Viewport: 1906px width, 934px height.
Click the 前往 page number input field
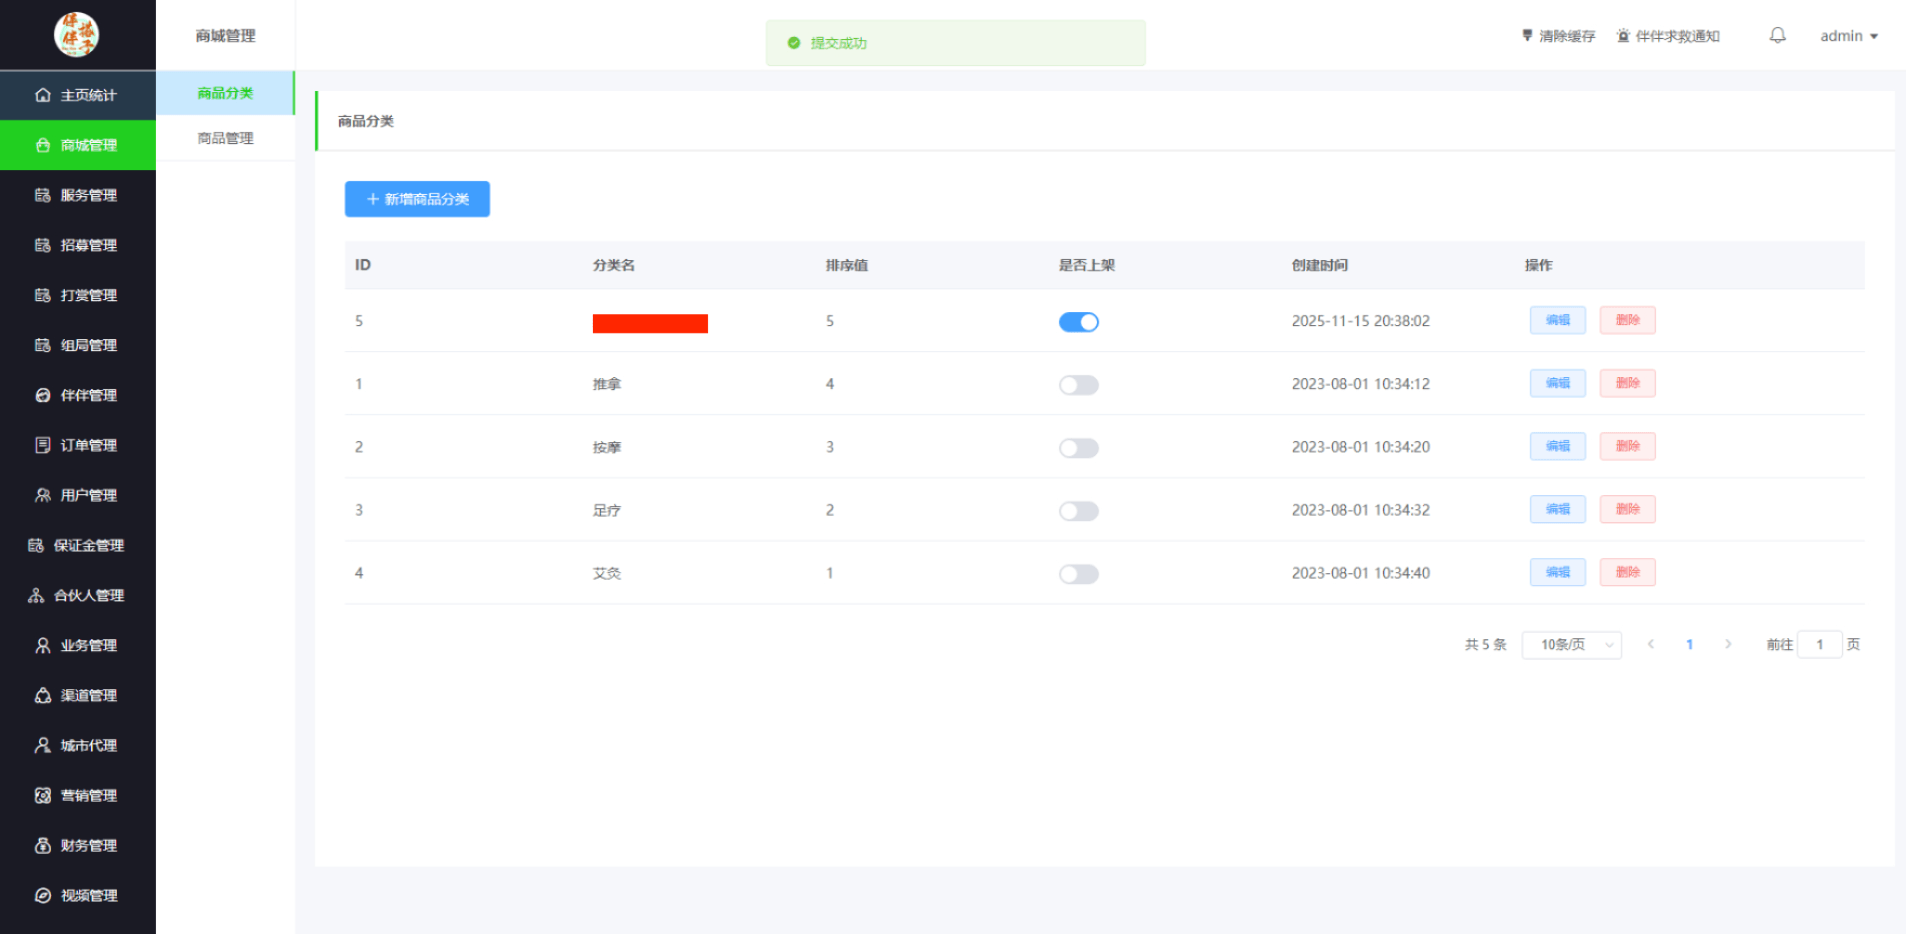tap(1819, 645)
